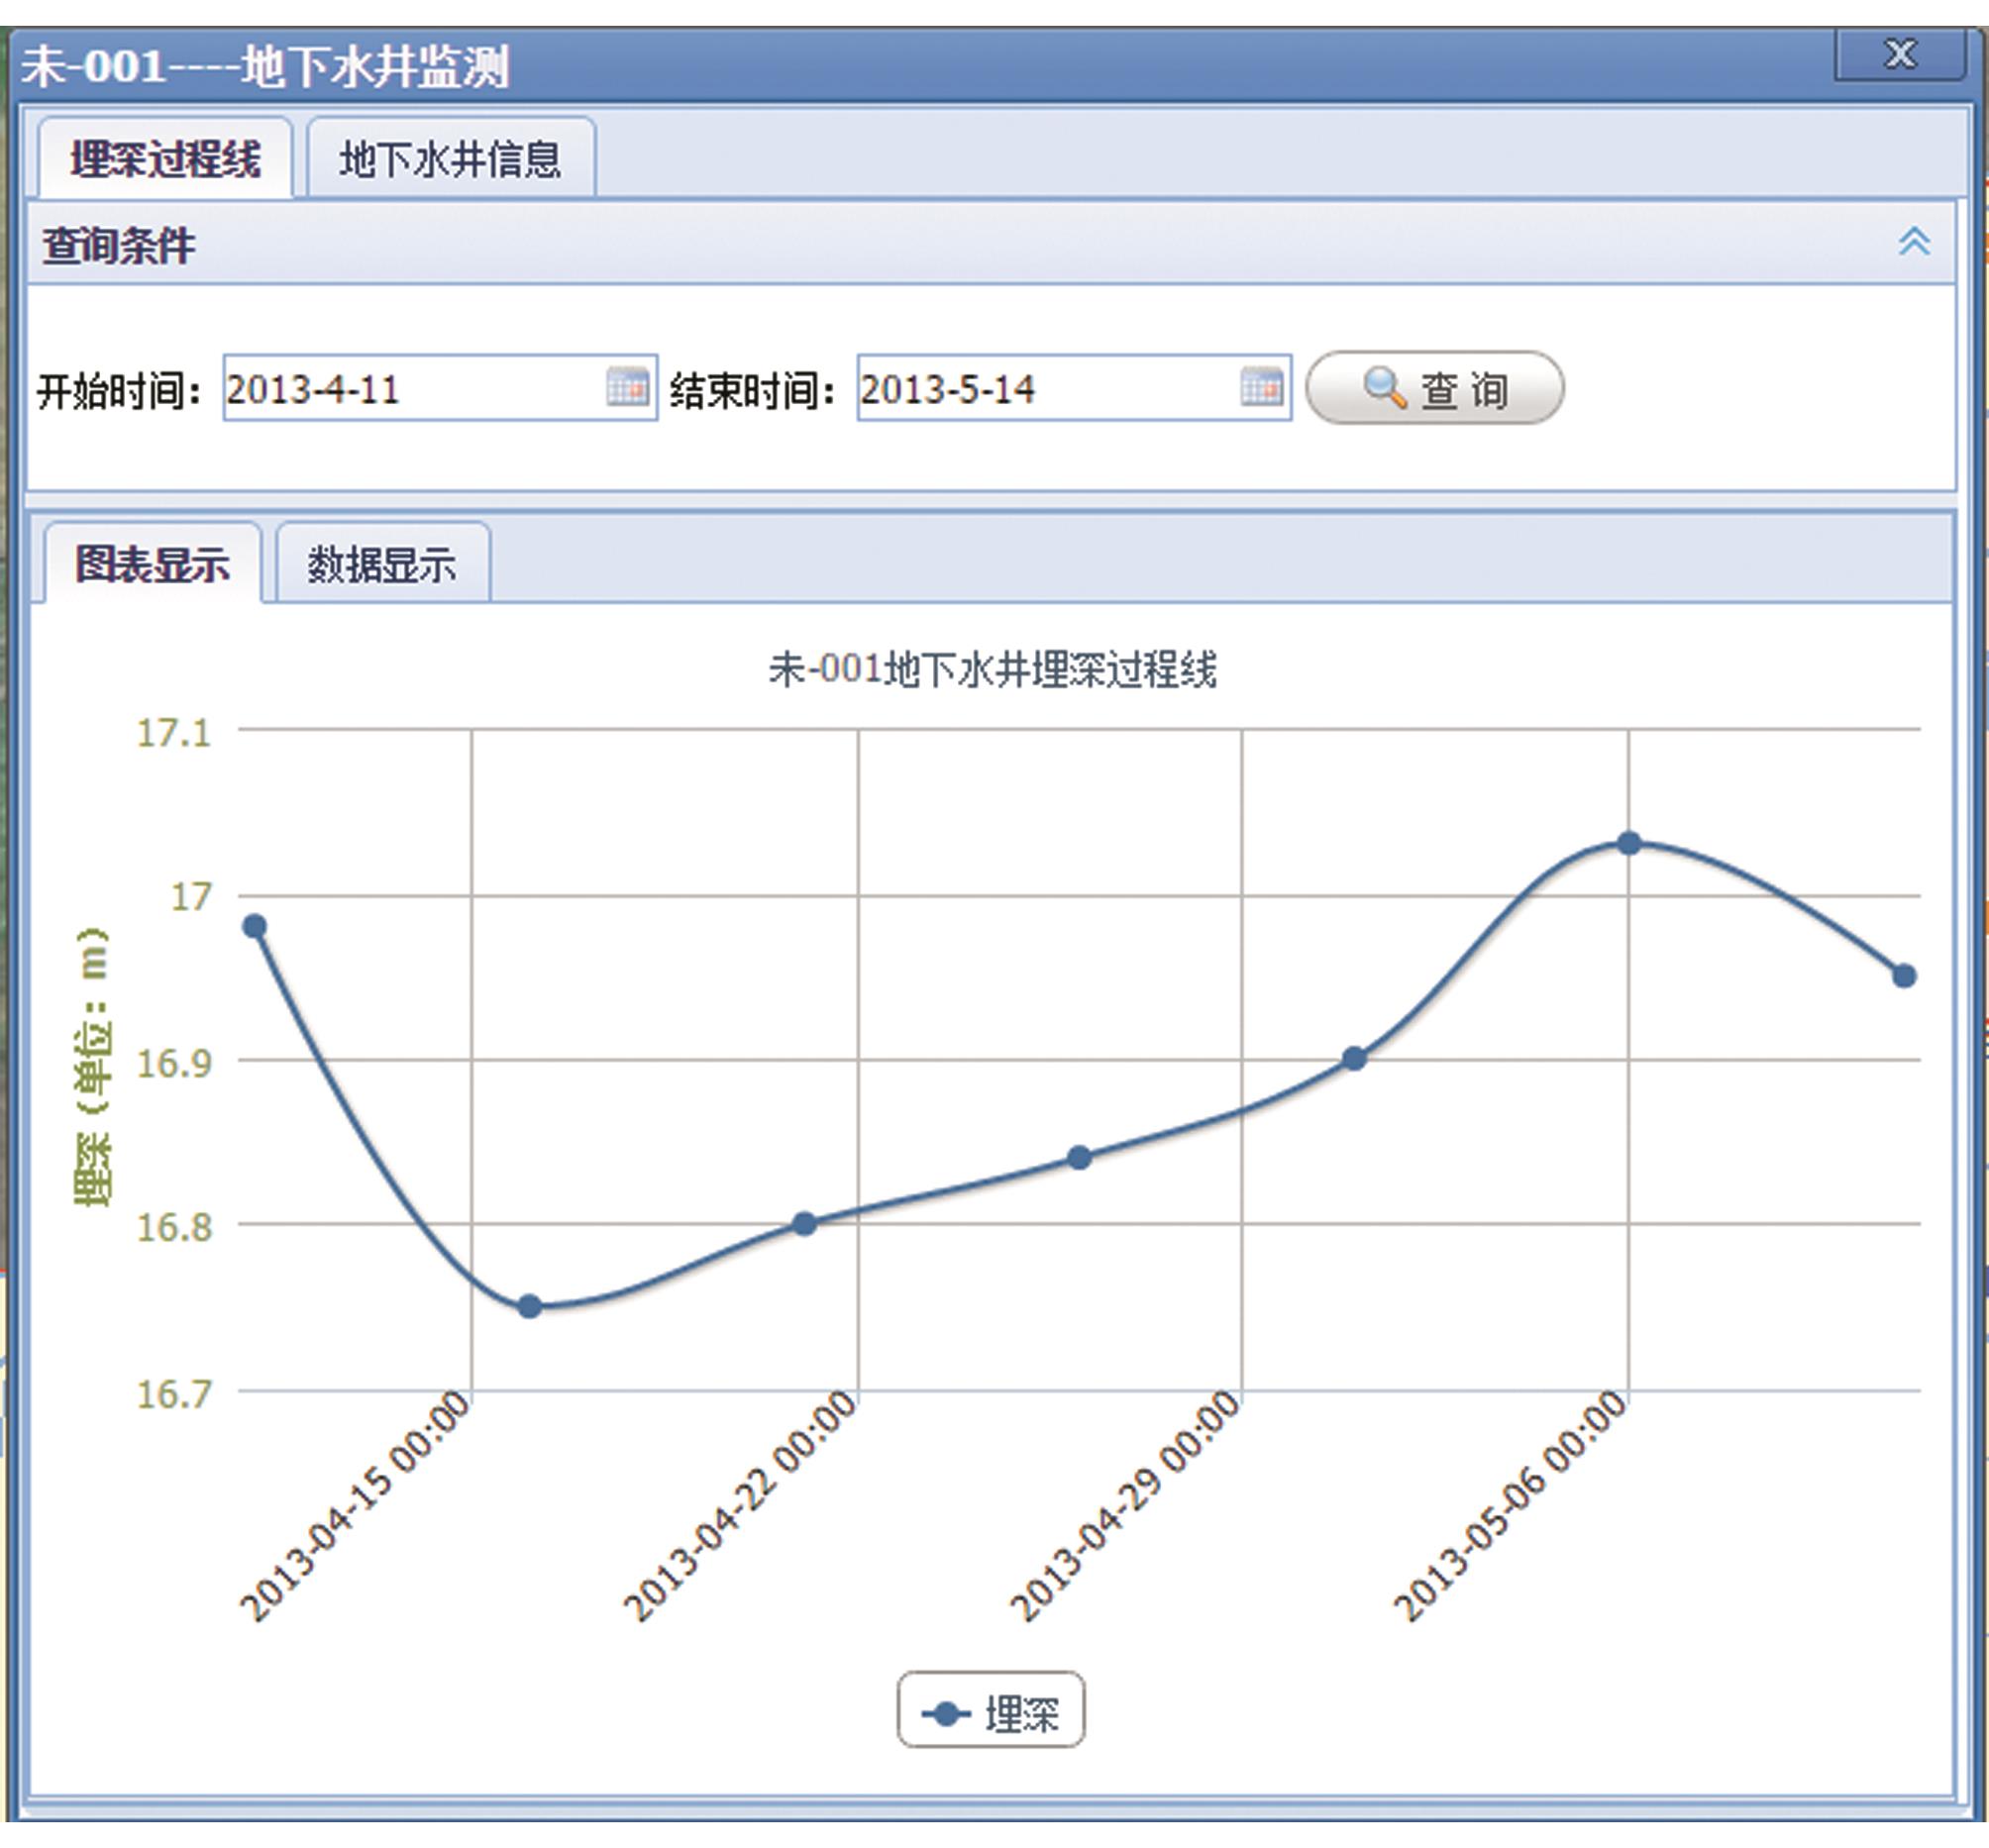Click the chart title 未-001地下水井埋深过程线
Screen dimensions: 1989x1848
point(992,669)
